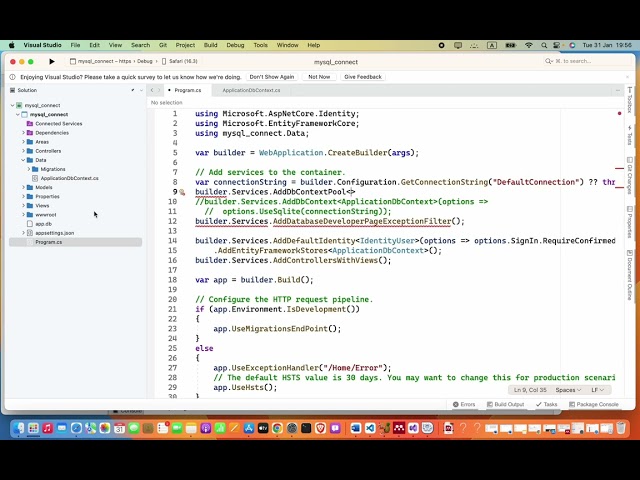Open the Document Outline side panel
The height and width of the screenshot is (480, 640).
pyautogui.click(x=629, y=275)
